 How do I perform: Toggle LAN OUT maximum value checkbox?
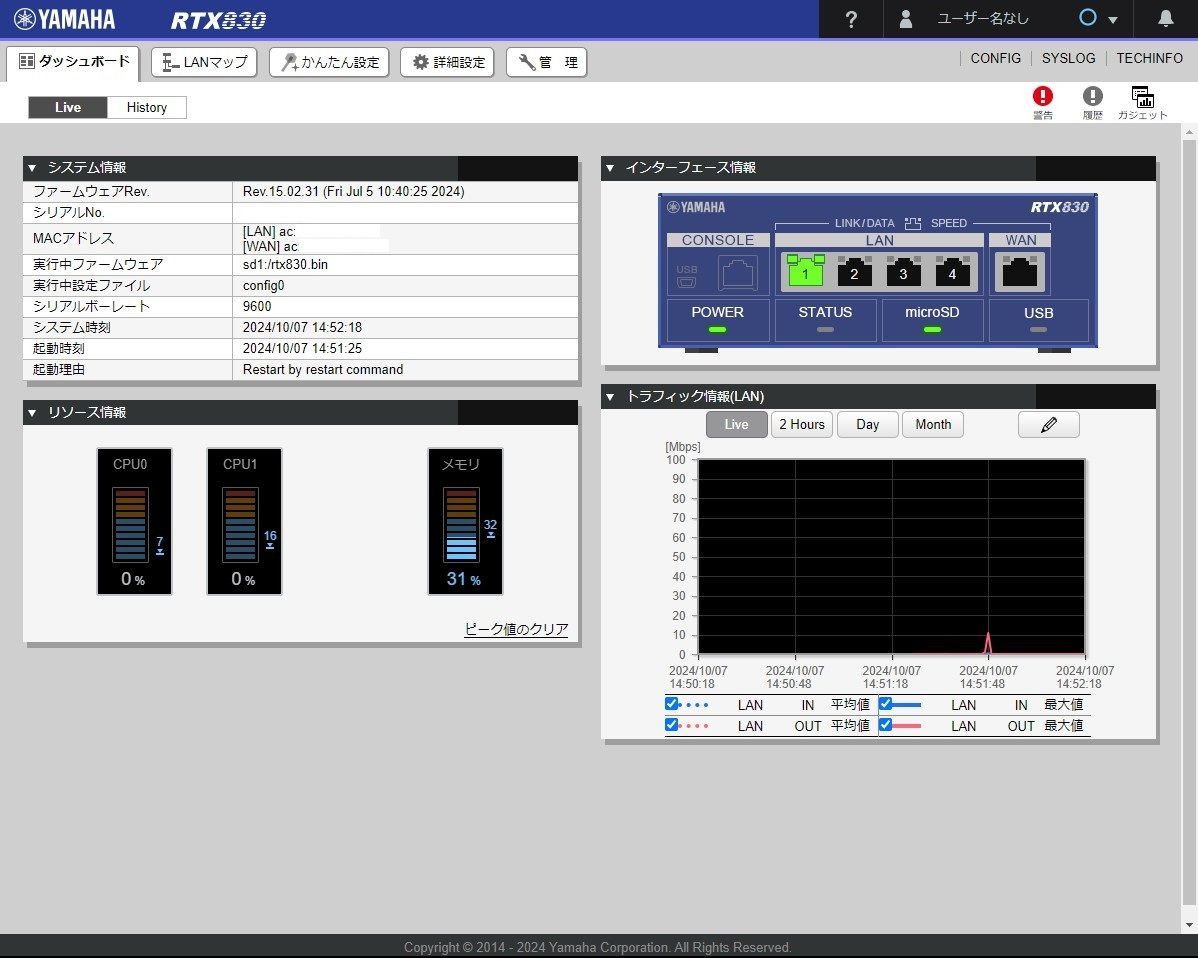point(886,724)
